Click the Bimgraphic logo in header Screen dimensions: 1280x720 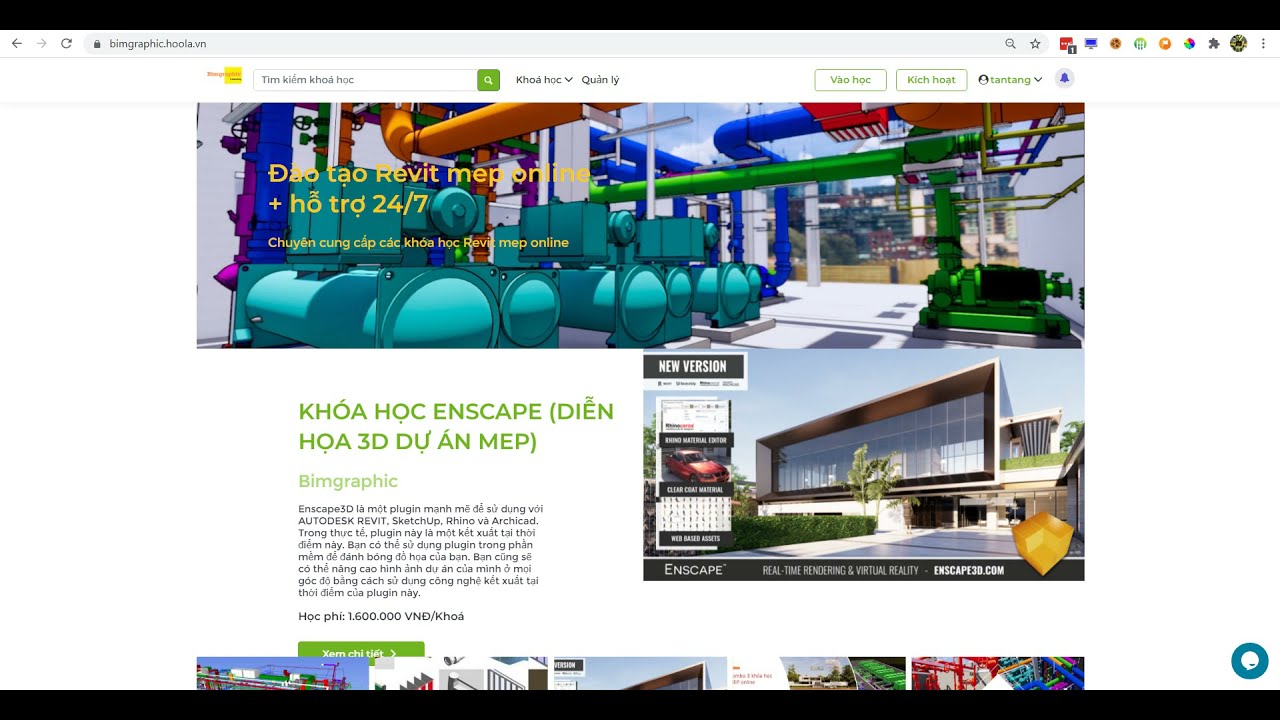pyautogui.click(x=224, y=75)
